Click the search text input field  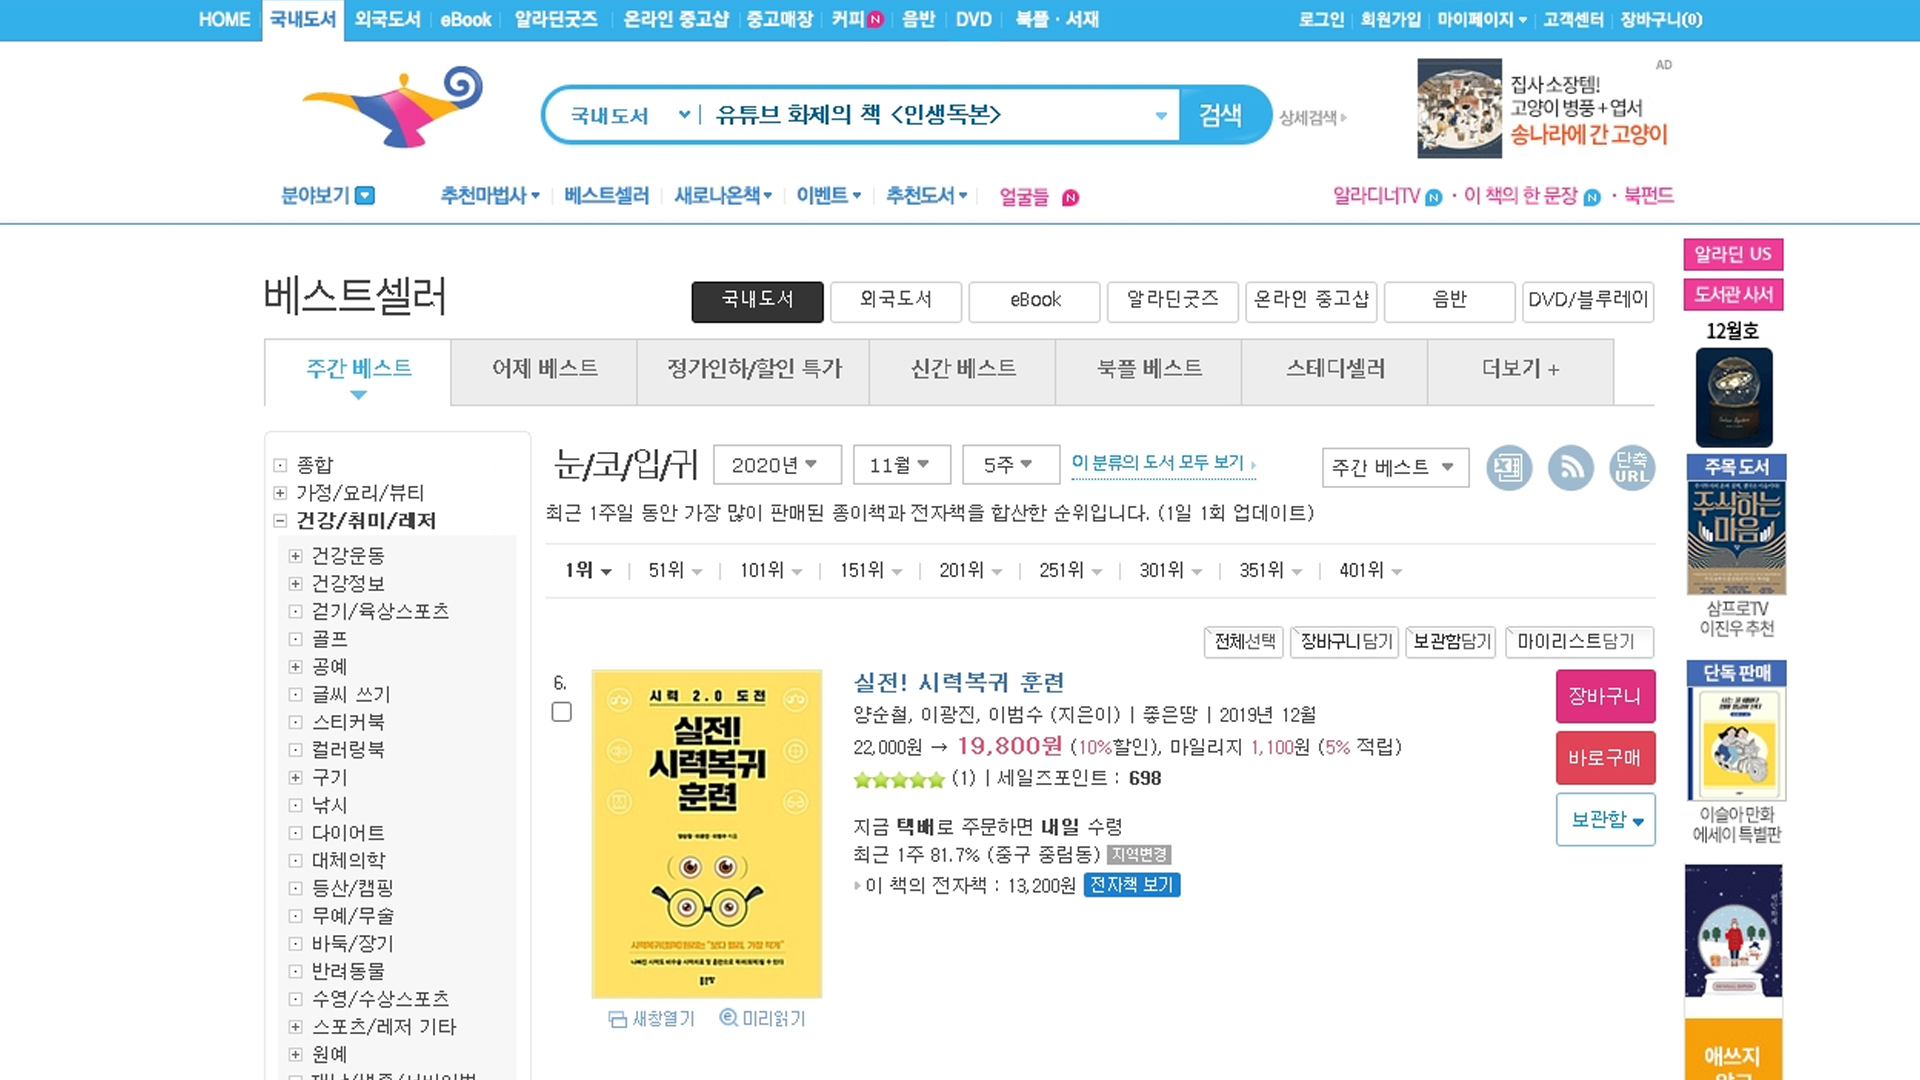(x=930, y=115)
